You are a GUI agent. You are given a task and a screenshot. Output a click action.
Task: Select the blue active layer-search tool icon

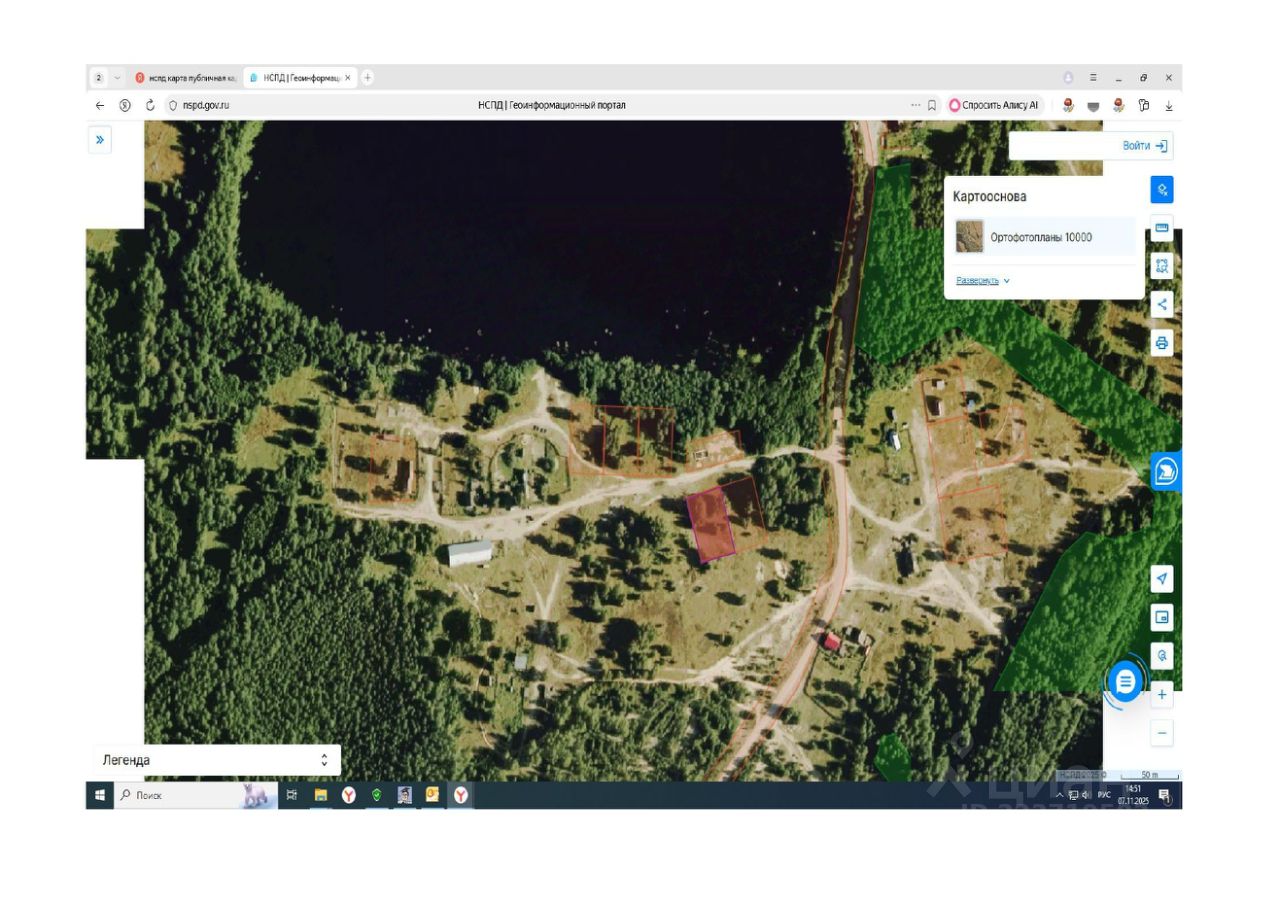(x=1162, y=189)
